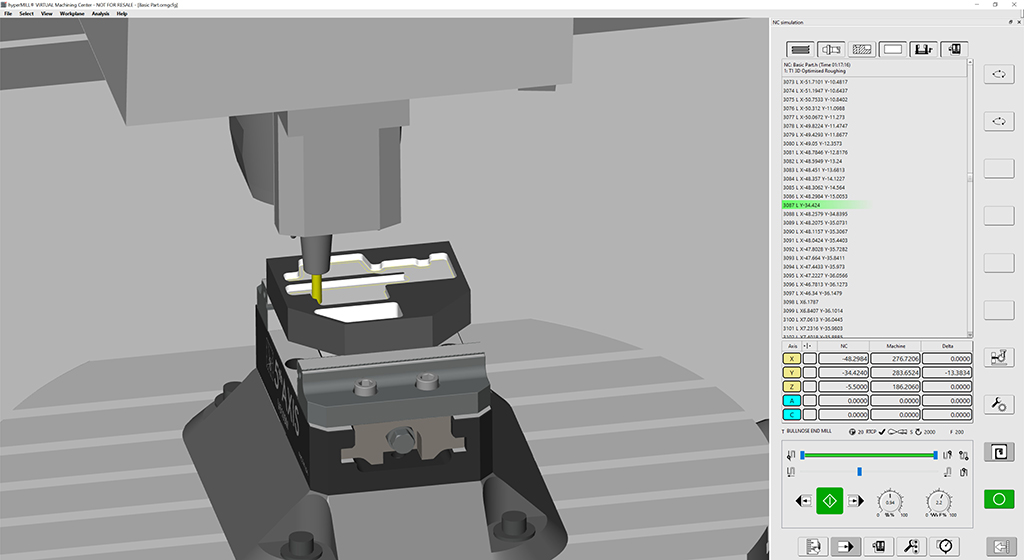Toggle the Z axis checkbox
Screen dimensions: 1024x560
click(810, 386)
